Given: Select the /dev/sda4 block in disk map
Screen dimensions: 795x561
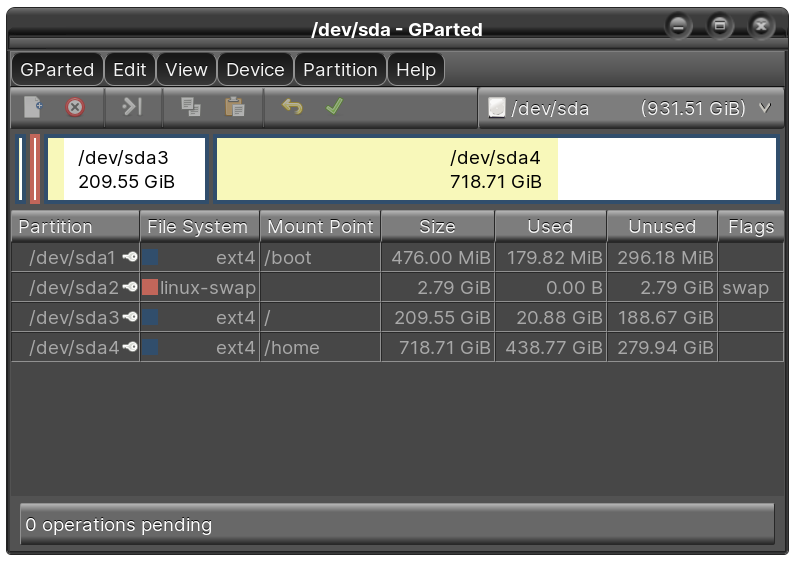Looking at the screenshot, I should tap(496, 169).
